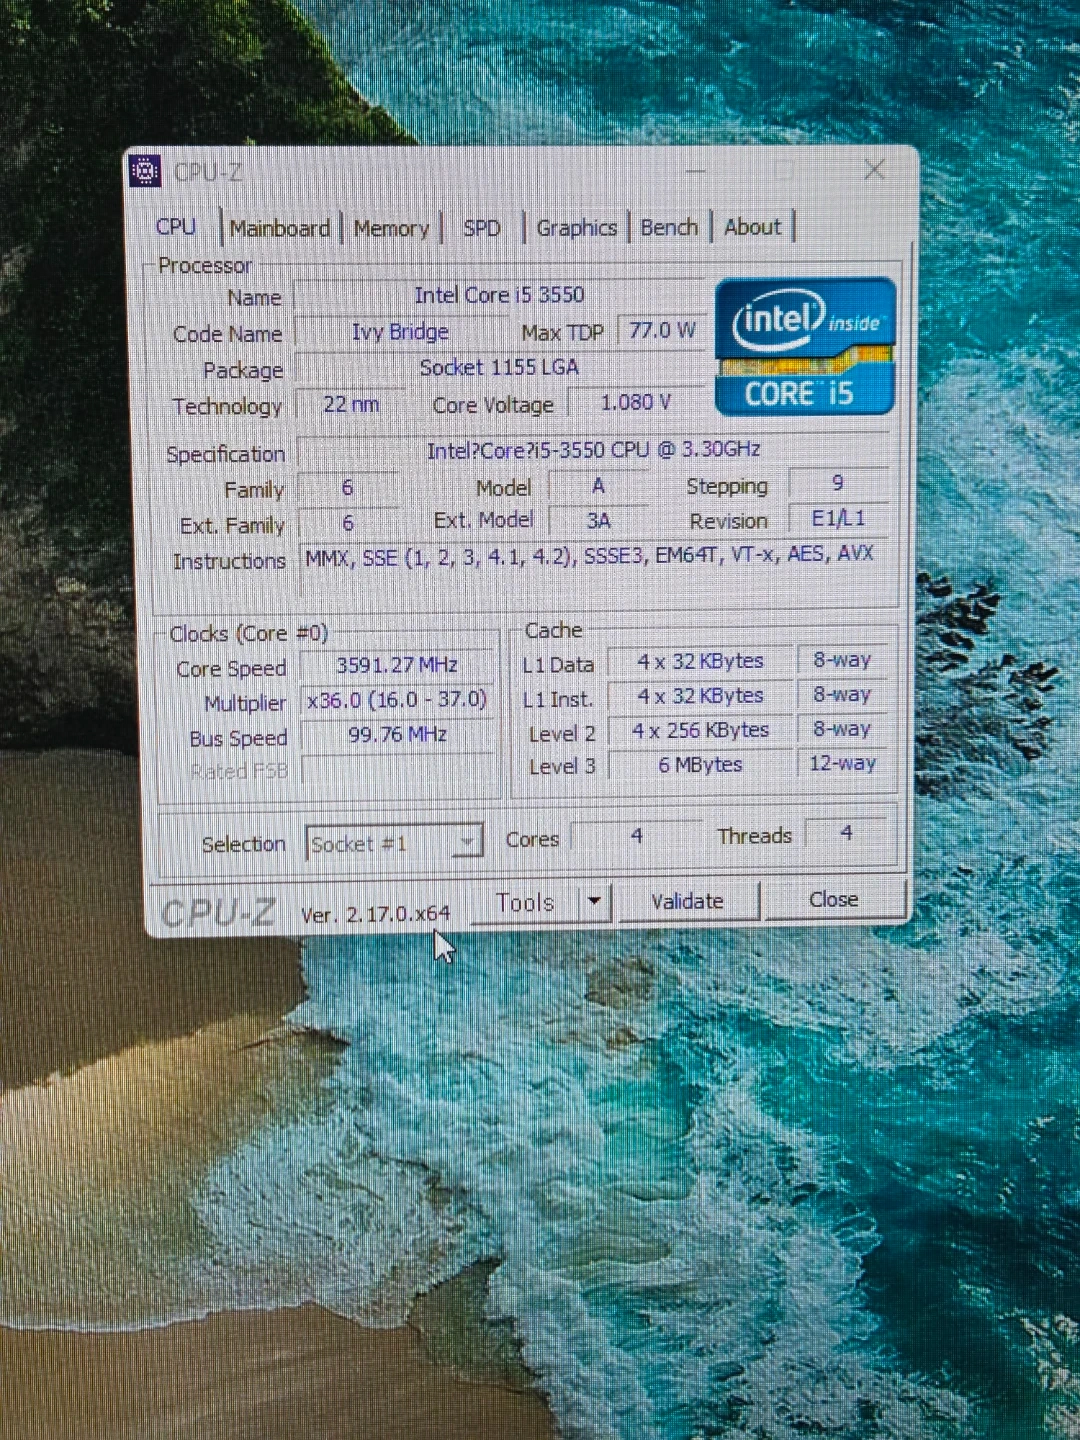Switch to the Mainboard tab
Image resolution: width=1080 pixels, height=1440 pixels.
[x=279, y=229]
